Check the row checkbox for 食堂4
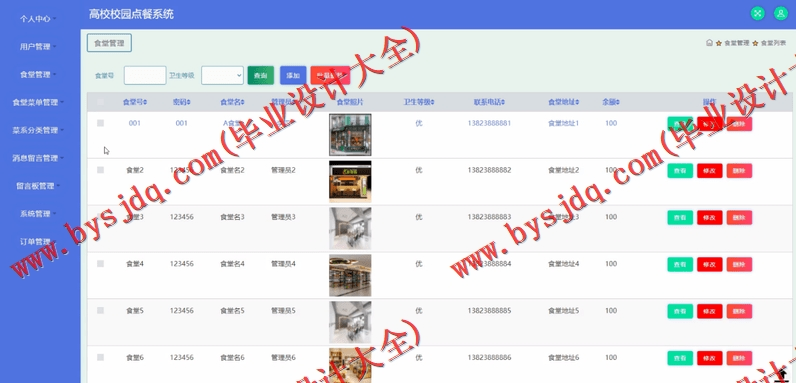Image resolution: width=796 pixels, height=383 pixels. click(x=101, y=264)
